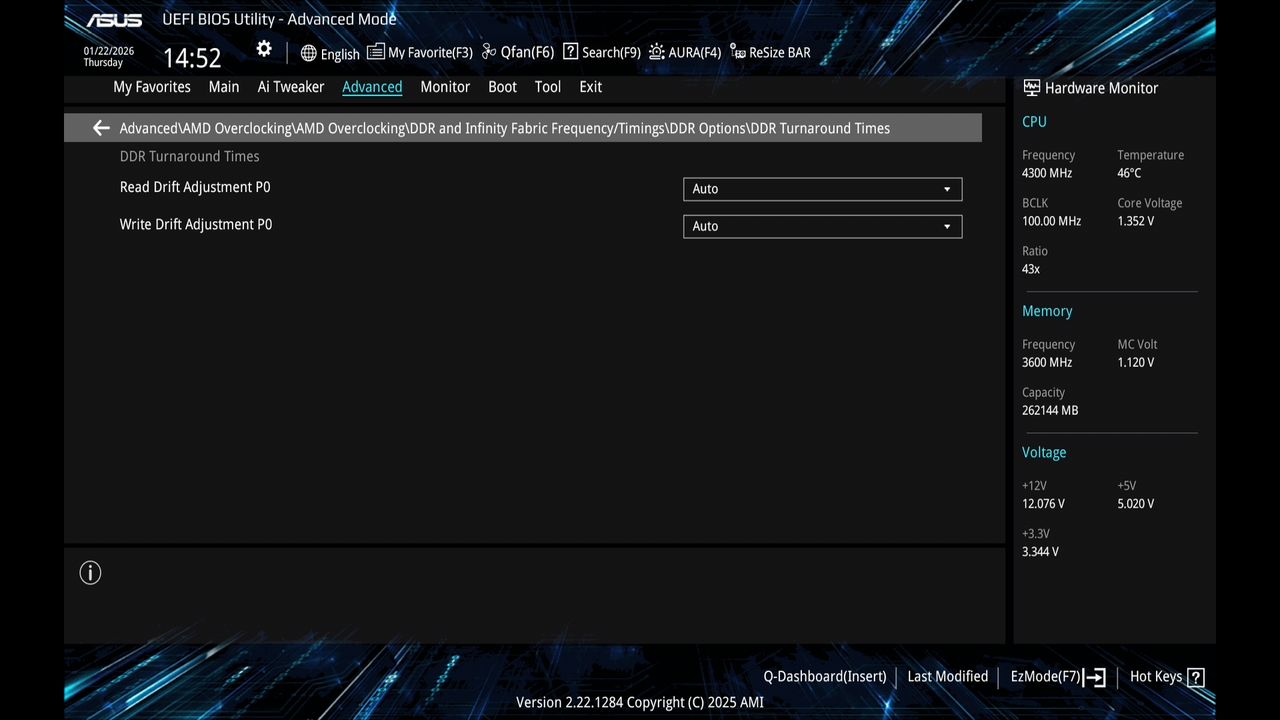The height and width of the screenshot is (720, 1280).
Task: Open the Exit menu
Action: pyautogui.click(x=590, y=87)
